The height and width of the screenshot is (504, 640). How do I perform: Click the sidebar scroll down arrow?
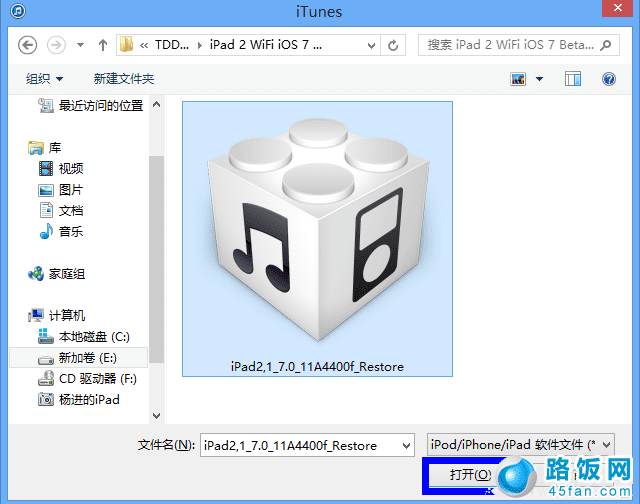[x=156, y=416]
